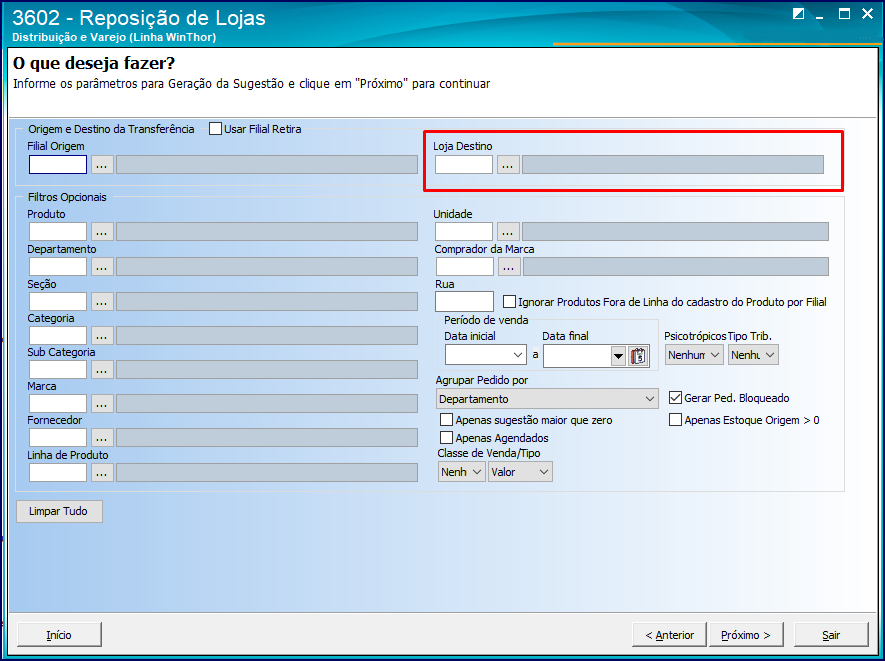Click the Linha de Produto code field
The height and width of the screenshot is (661, 885).
[58, 472]
